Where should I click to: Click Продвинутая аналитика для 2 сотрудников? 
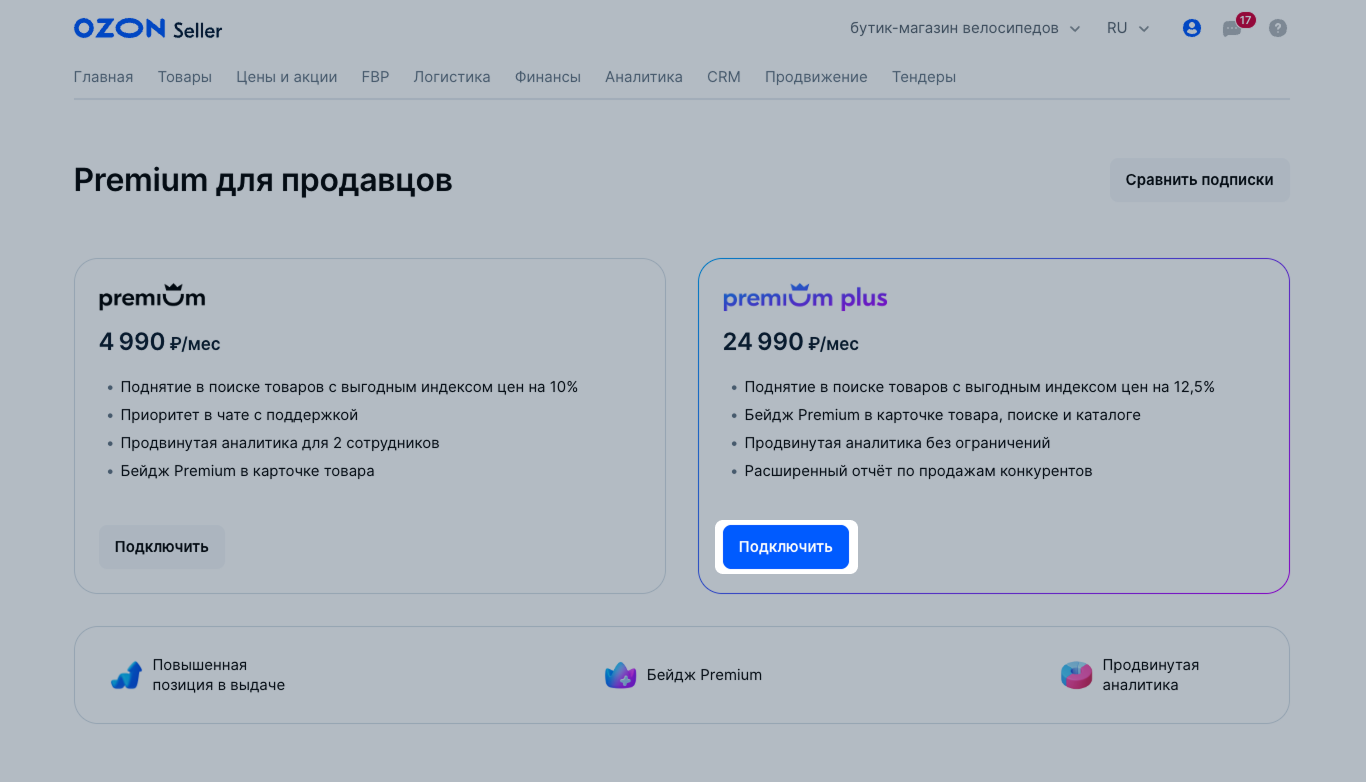click(280, 443)
